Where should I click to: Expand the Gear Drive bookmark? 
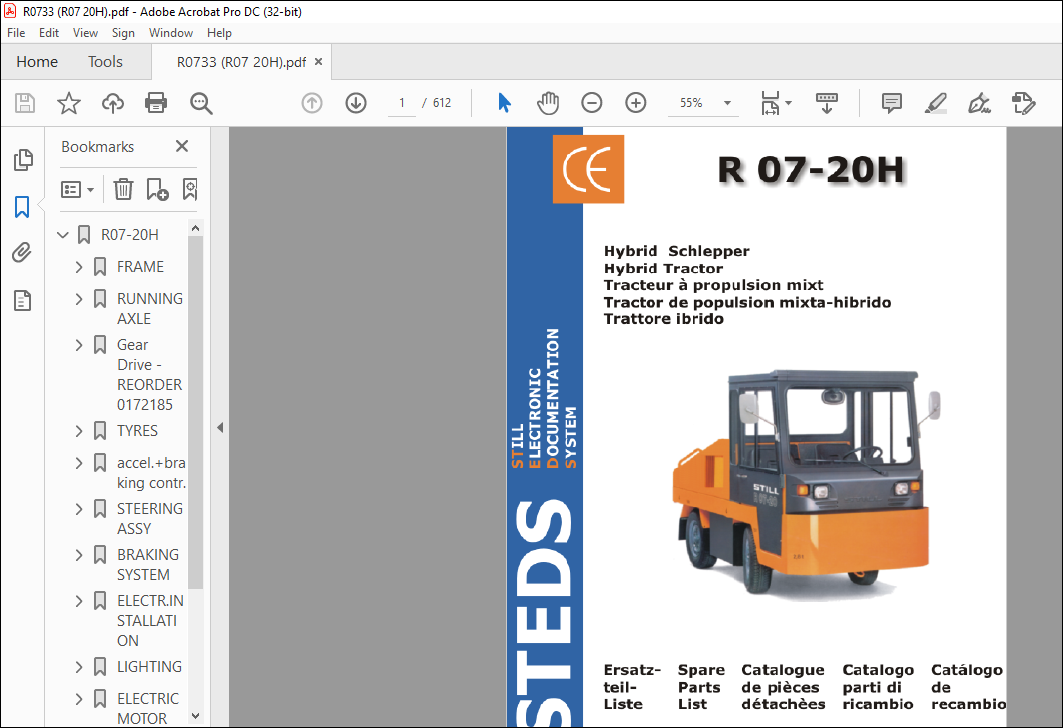click(x=79, y=345)
